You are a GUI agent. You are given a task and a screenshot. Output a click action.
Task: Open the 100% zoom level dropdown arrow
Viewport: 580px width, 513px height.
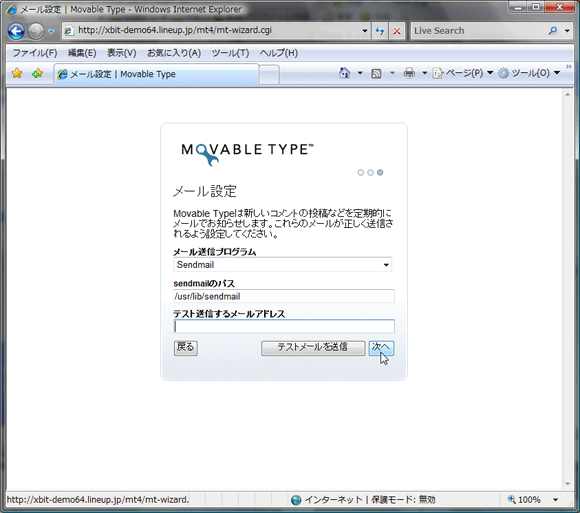coord(556,500)
